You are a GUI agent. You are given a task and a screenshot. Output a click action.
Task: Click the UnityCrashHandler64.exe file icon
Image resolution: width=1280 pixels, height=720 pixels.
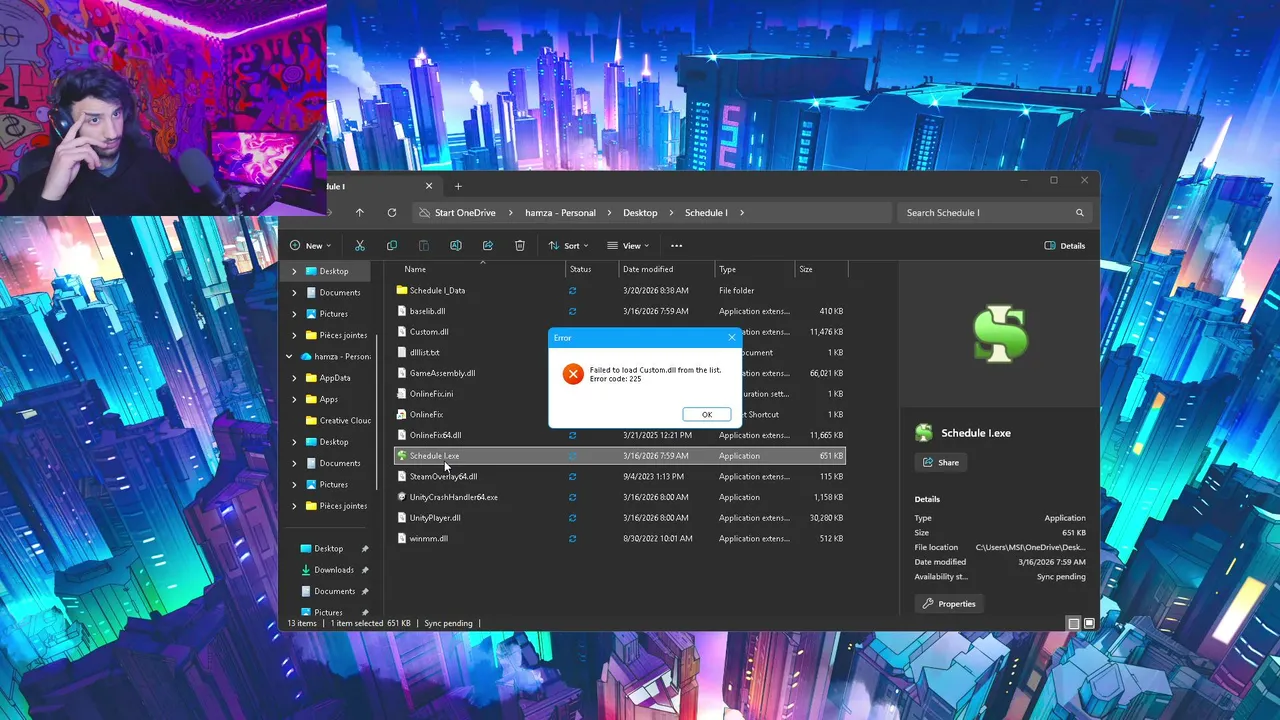point(402,497)
